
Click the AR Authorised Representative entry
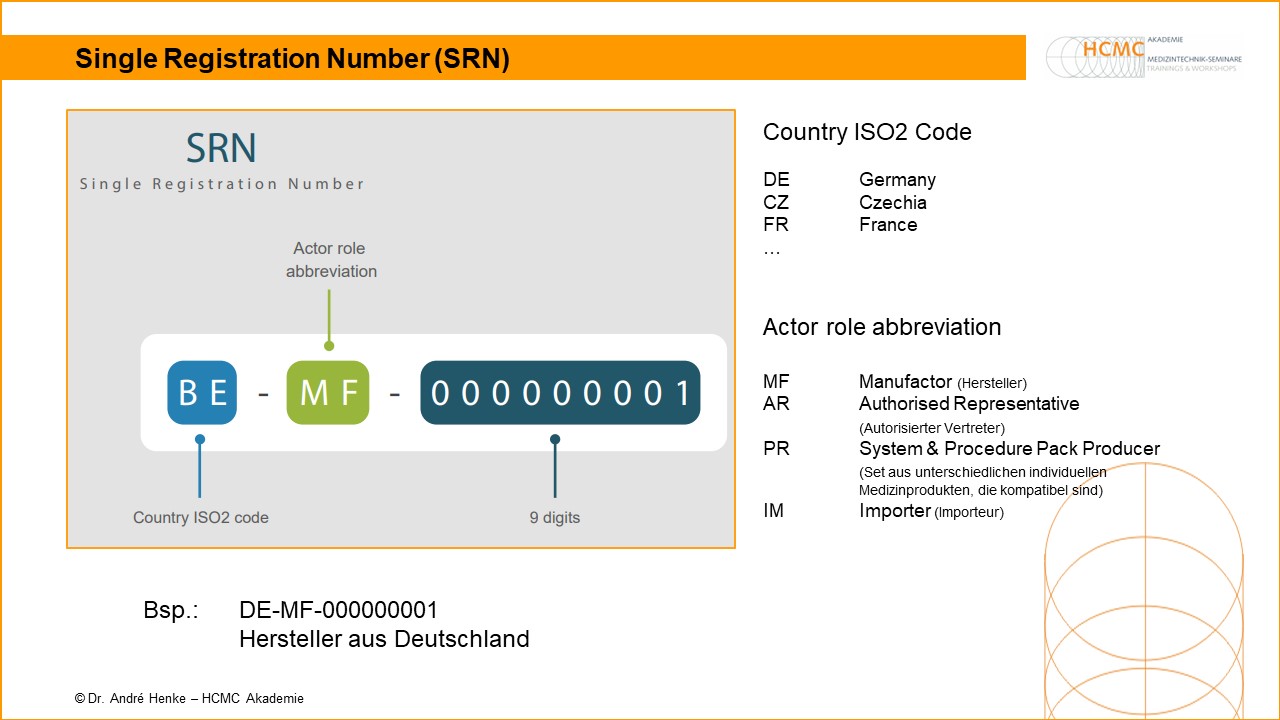coord(900,404)
